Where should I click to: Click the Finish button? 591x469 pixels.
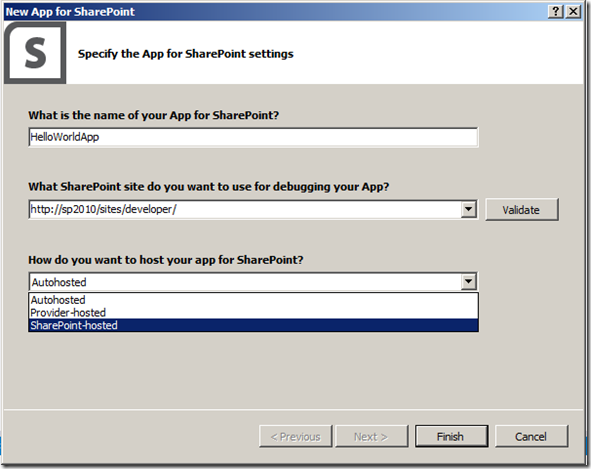451,437
